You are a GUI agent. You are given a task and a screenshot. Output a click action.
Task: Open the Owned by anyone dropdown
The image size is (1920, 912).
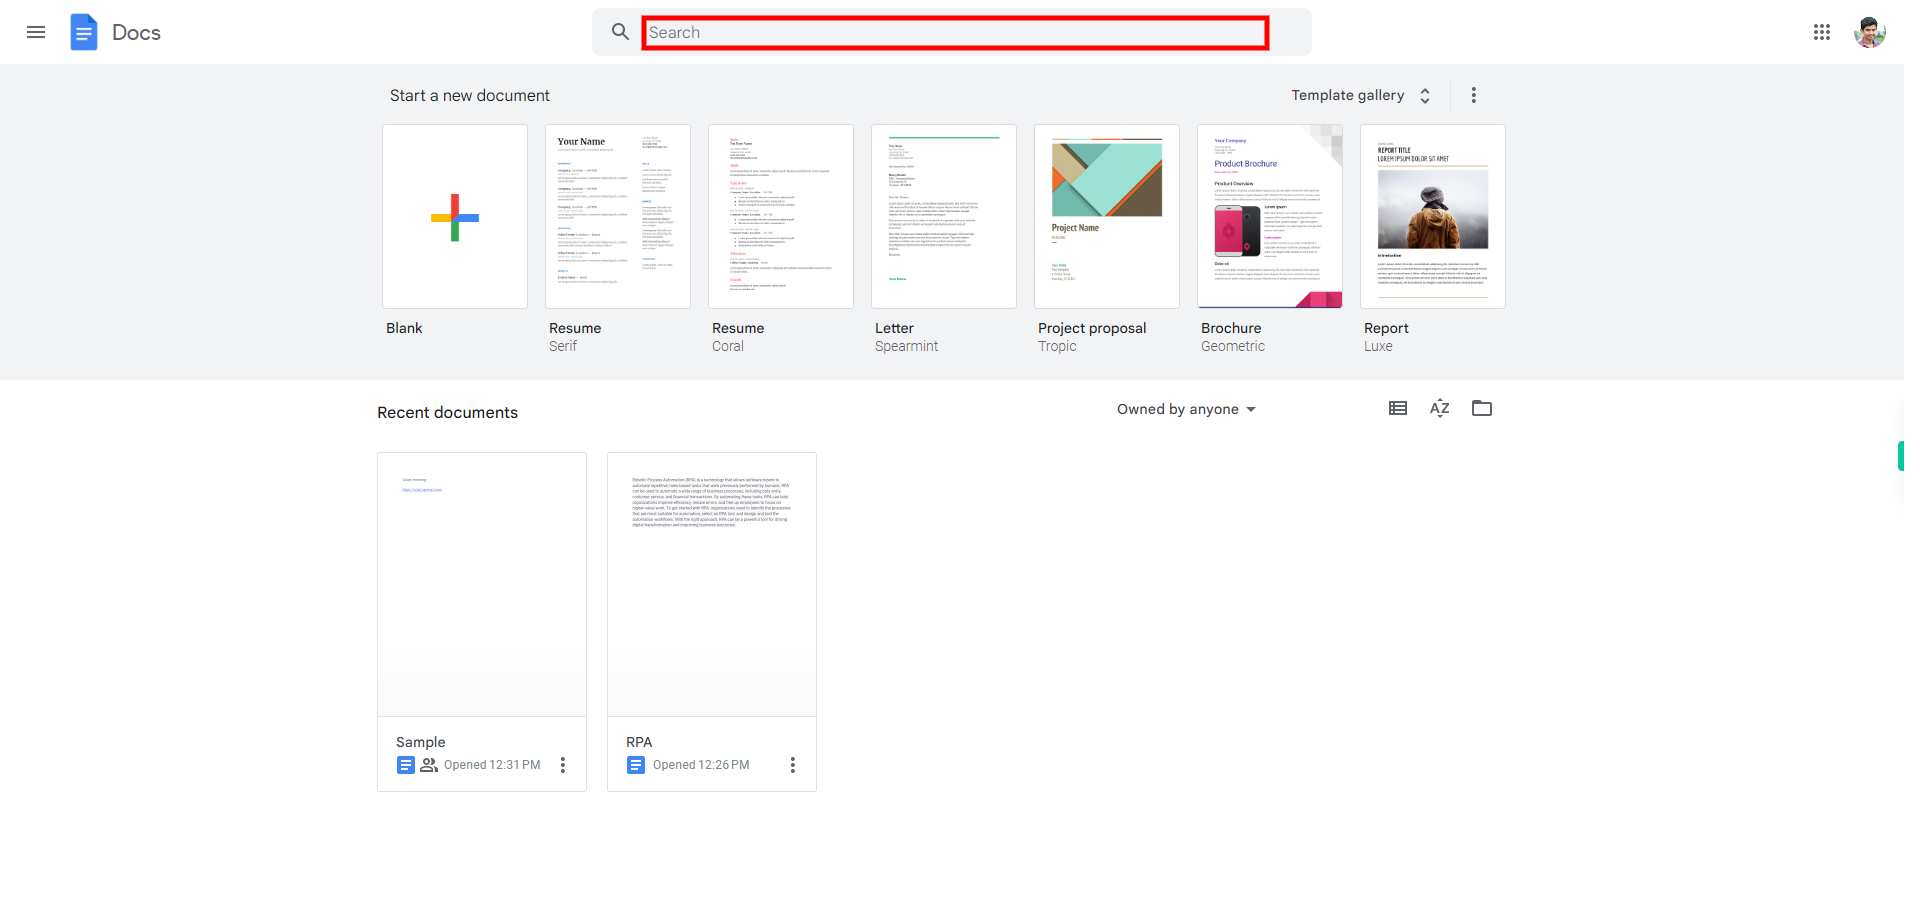[x=1186, y=409]
